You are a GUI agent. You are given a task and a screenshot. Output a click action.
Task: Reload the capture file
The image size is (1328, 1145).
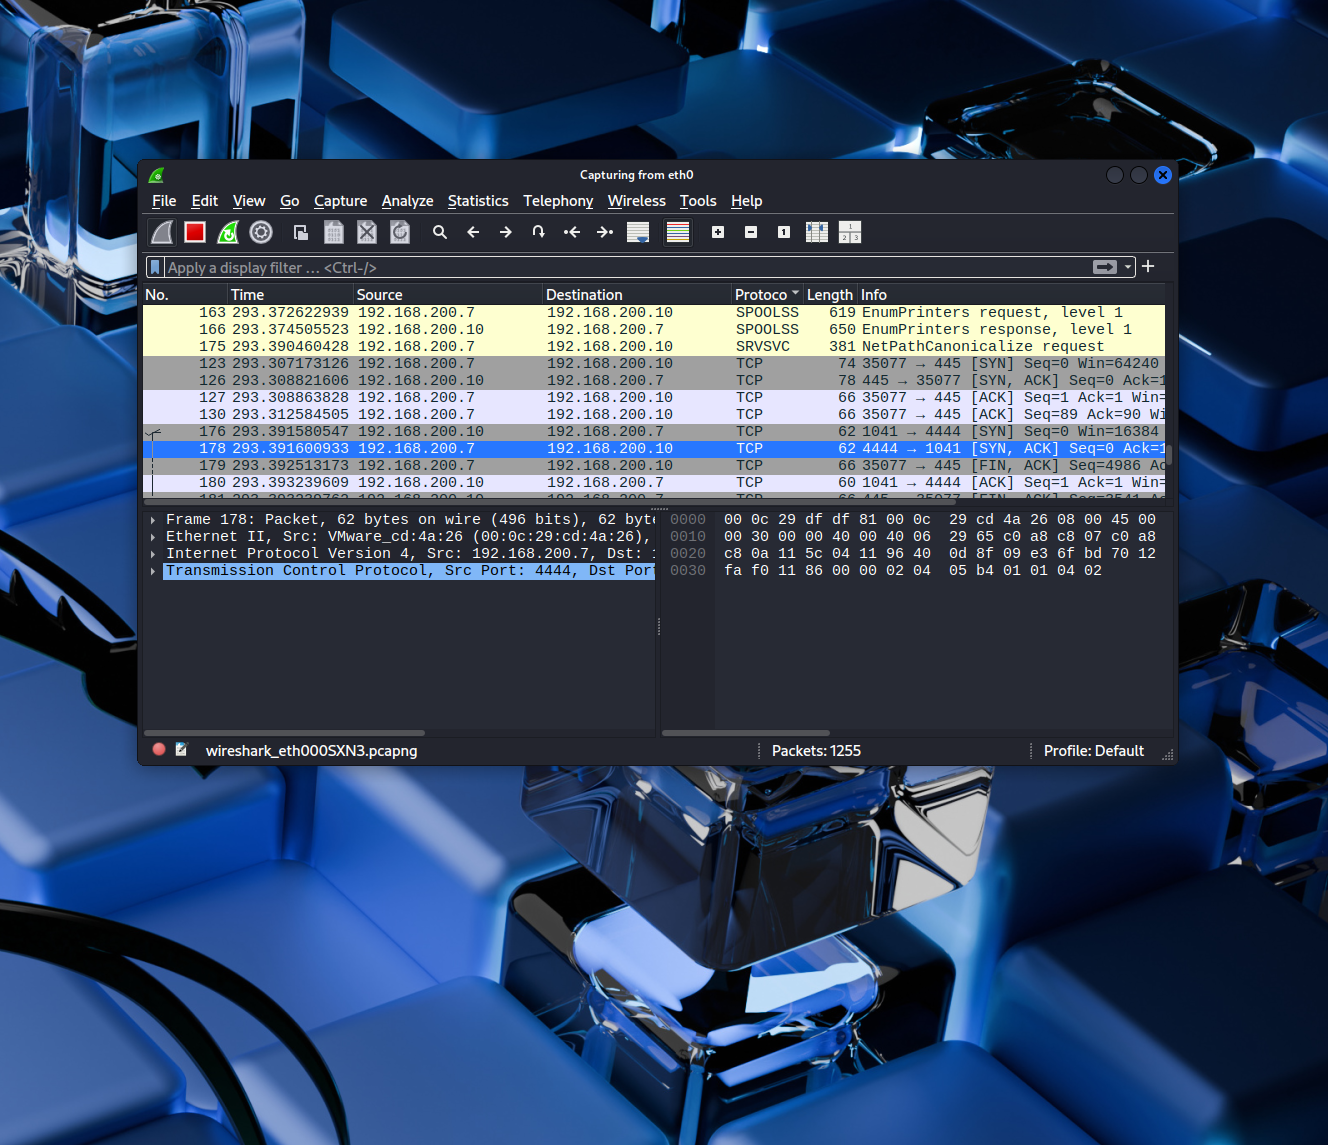400,232
